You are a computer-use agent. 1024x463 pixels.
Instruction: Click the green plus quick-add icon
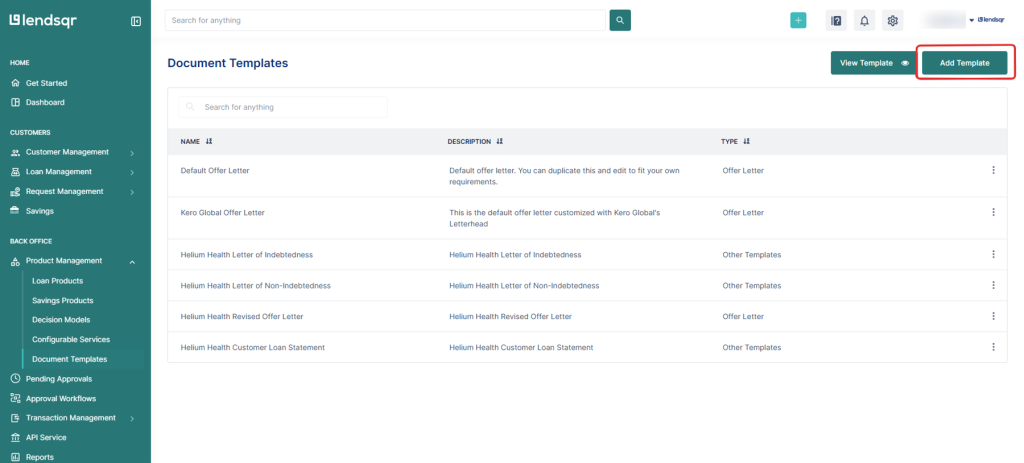pos(798,20)
